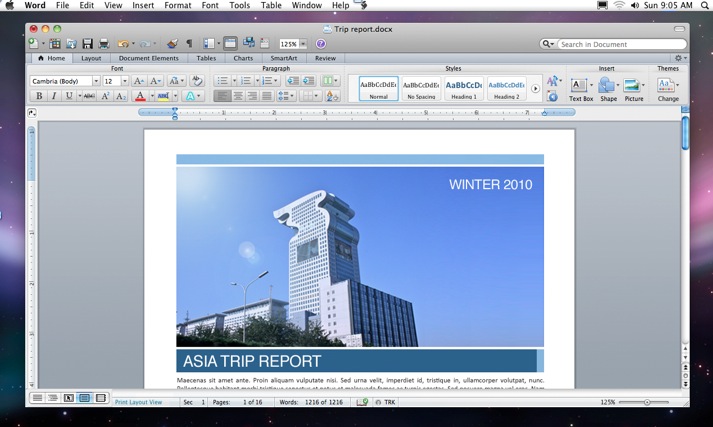Toggle Bold formatting

tap(39, 97)
